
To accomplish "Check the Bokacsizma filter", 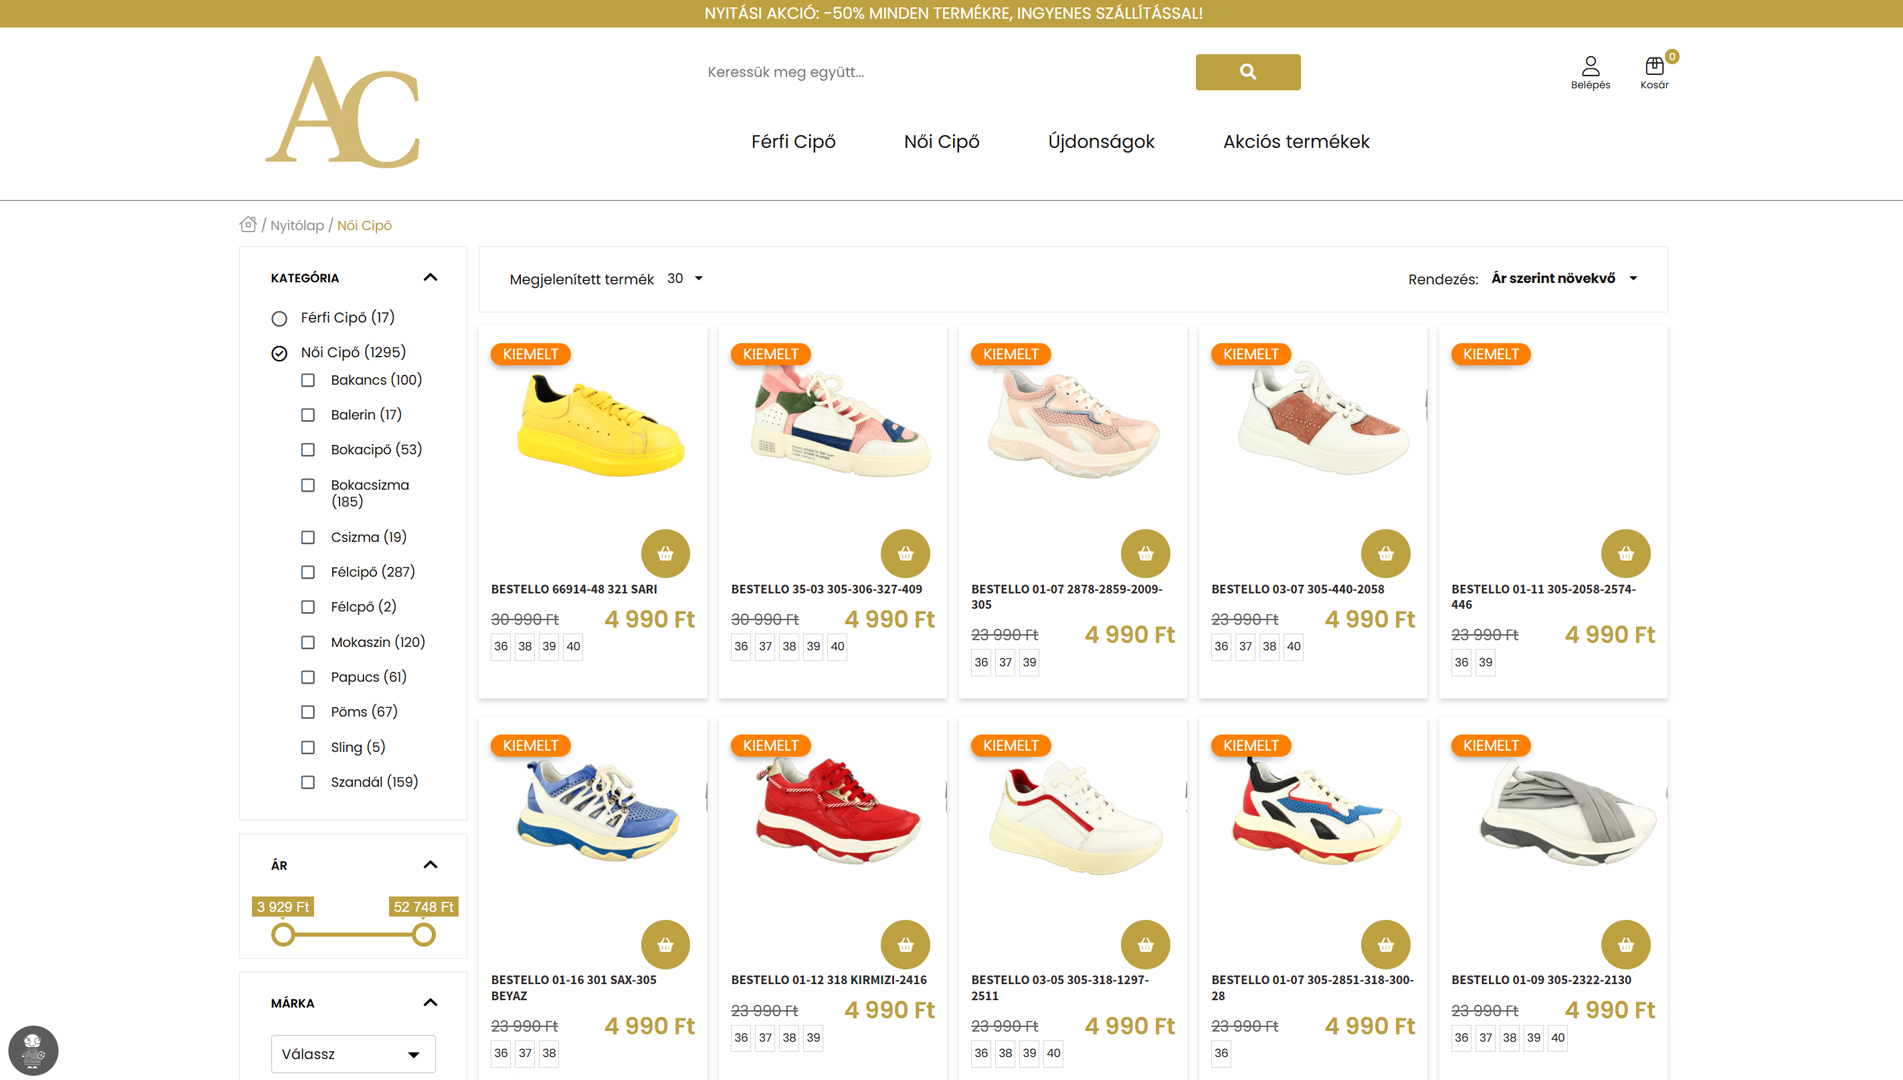I will point(308,485).
